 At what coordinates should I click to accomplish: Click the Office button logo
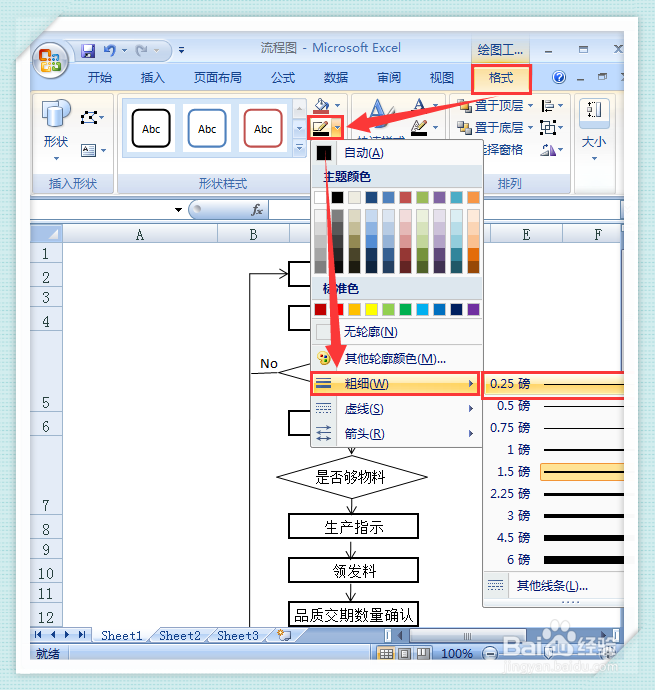tap(50, 60)
